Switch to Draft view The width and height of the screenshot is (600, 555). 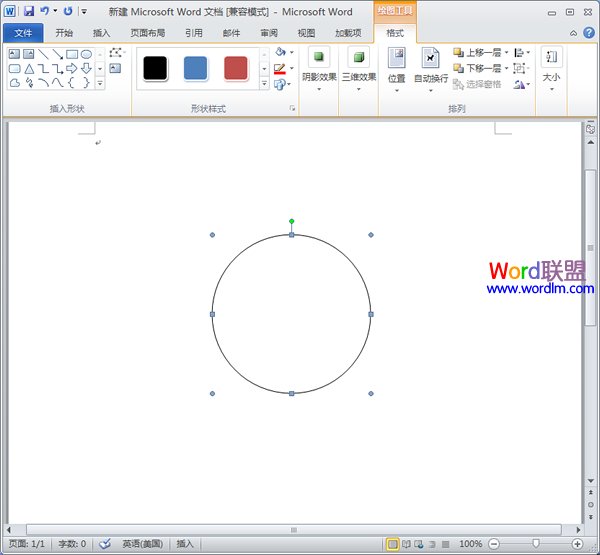pos(445,544)
